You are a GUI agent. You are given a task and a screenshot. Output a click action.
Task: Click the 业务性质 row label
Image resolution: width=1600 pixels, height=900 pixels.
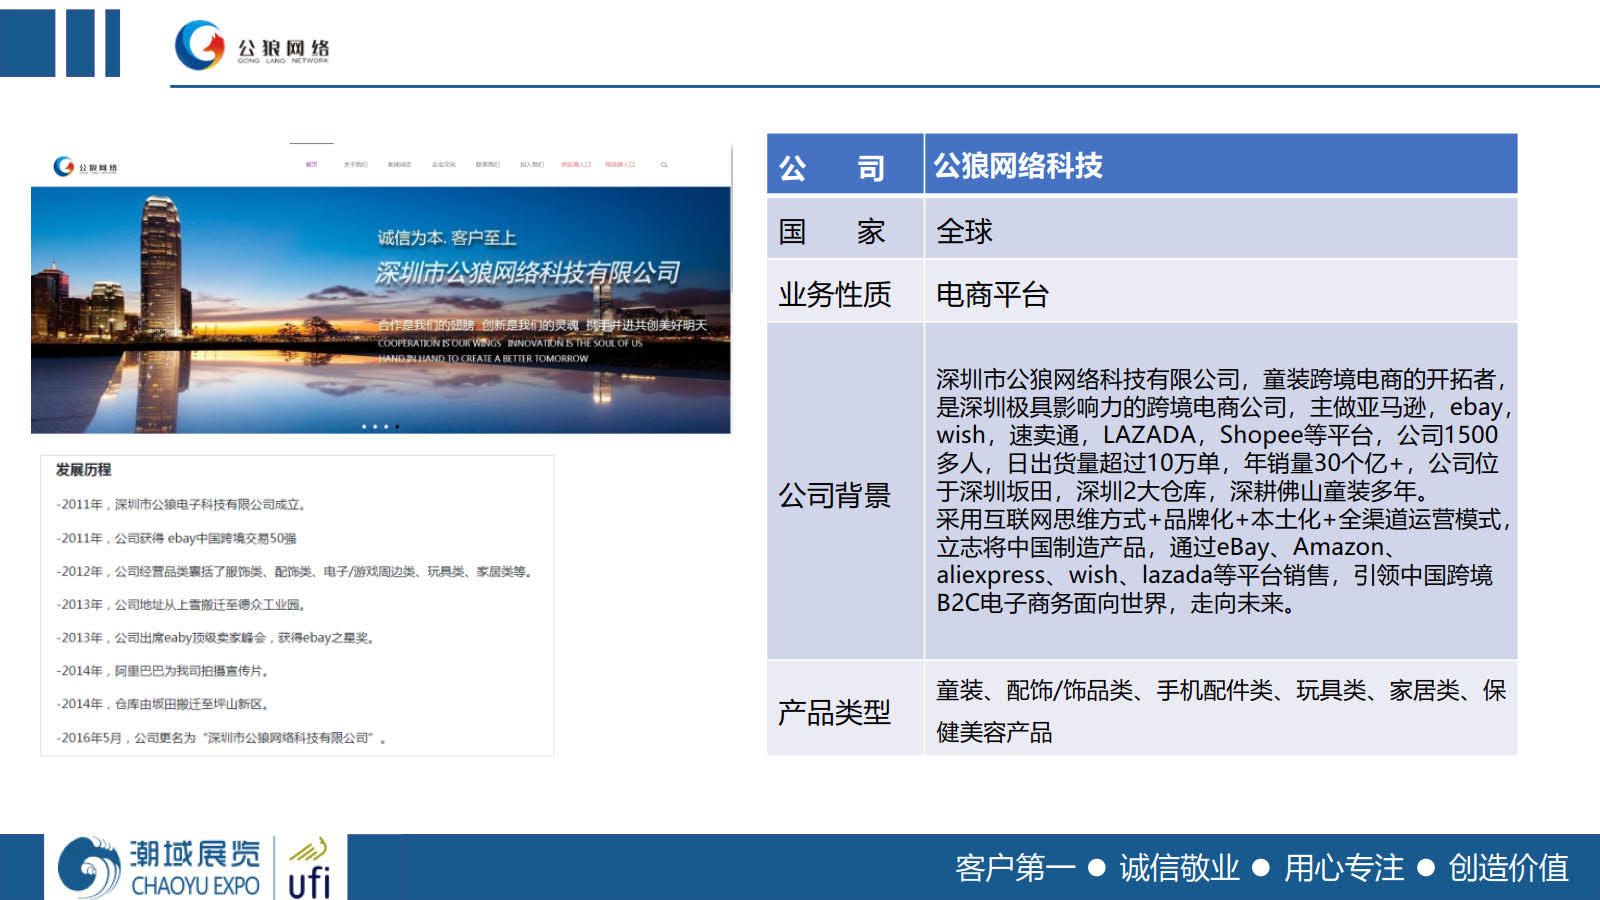845,292
